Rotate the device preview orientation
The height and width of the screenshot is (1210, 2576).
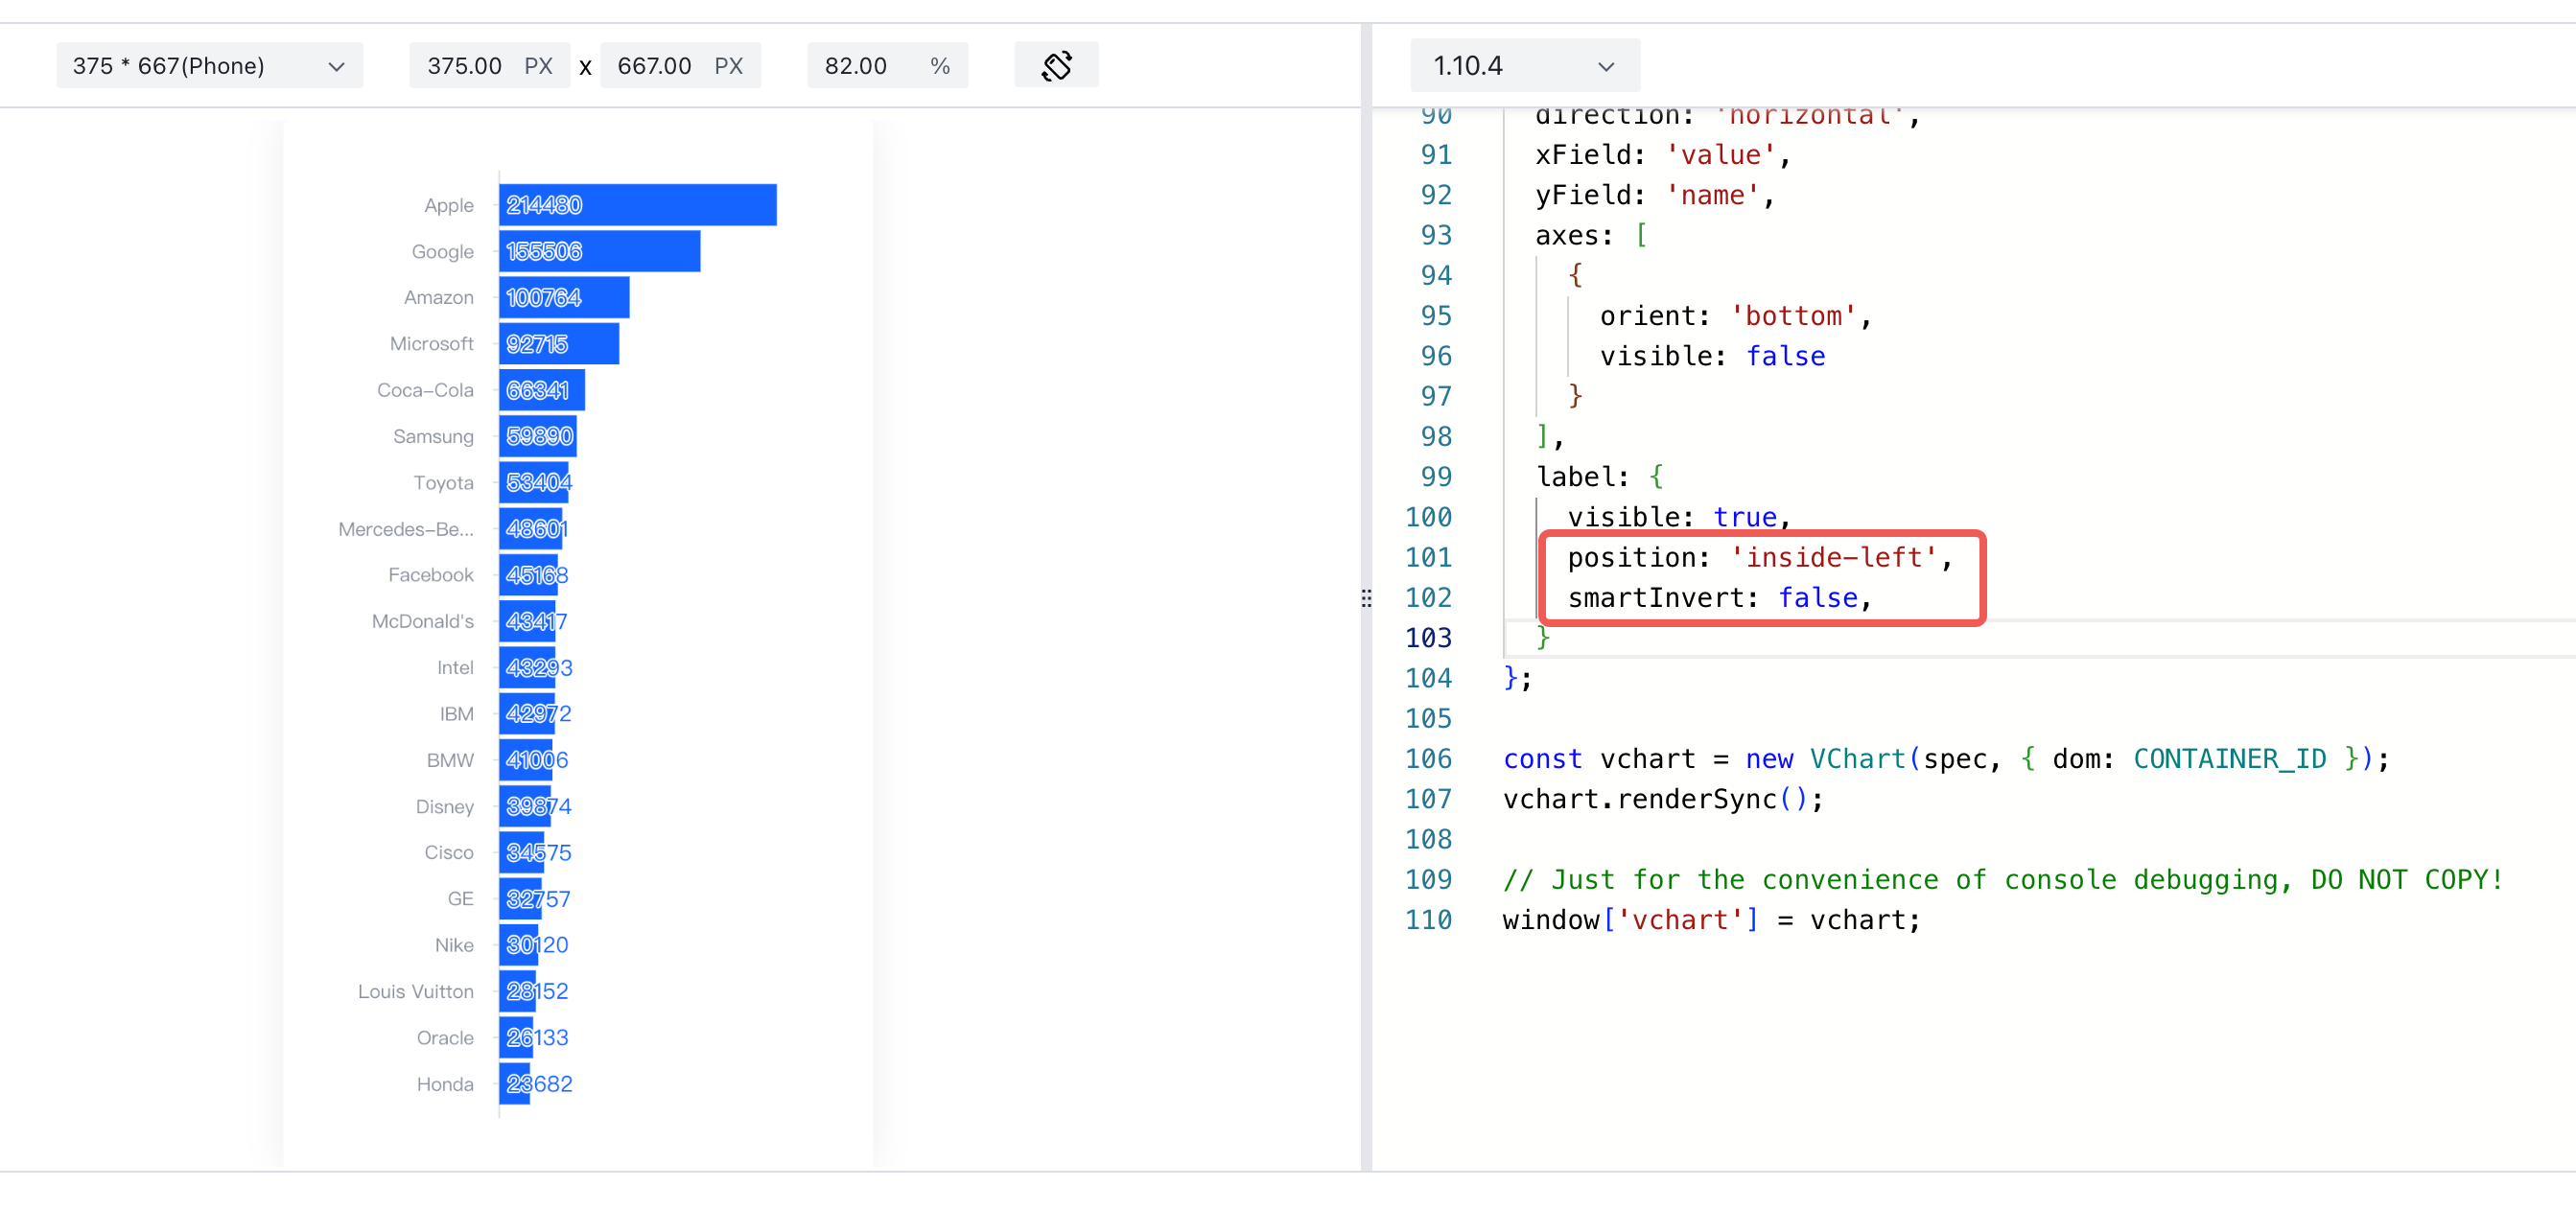(1056, 65)
